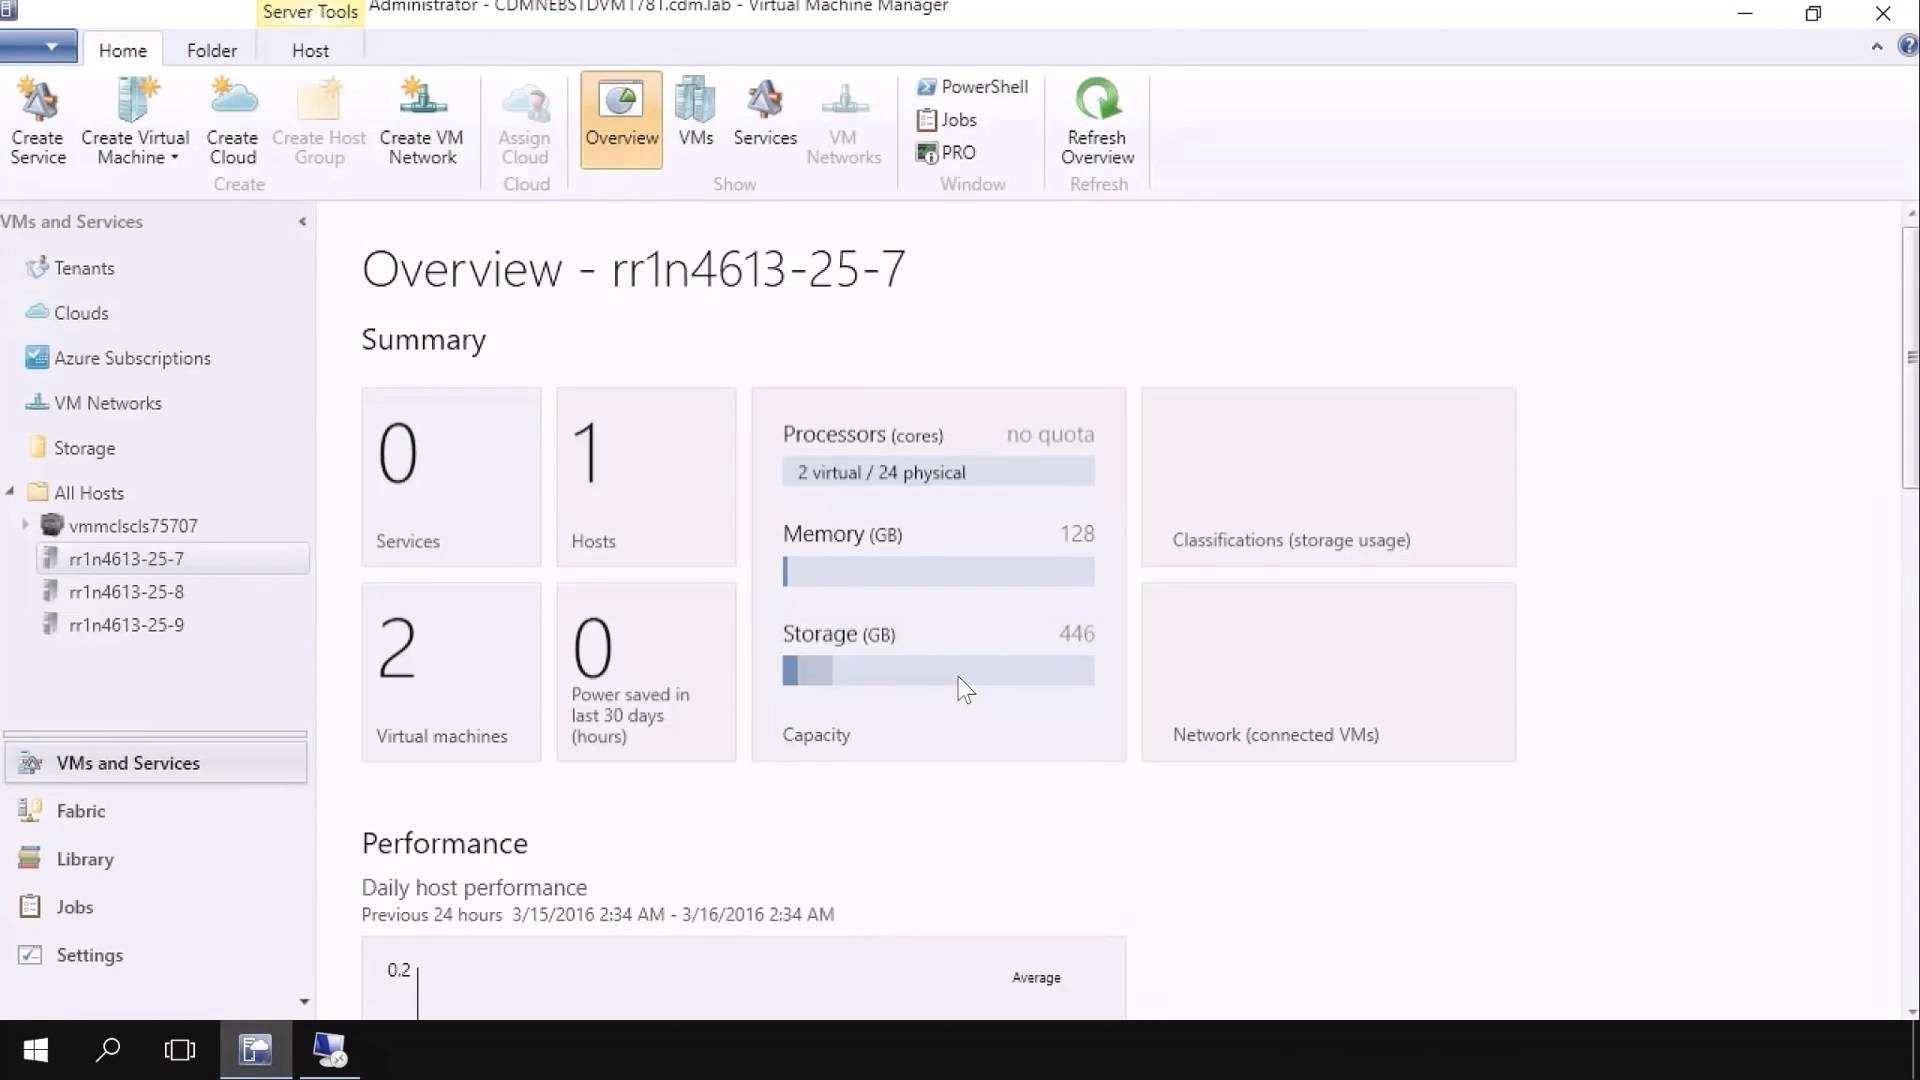The image size is (1920, 1080).
Task: Click the Hosts summary tile
Action: (646, 477)
